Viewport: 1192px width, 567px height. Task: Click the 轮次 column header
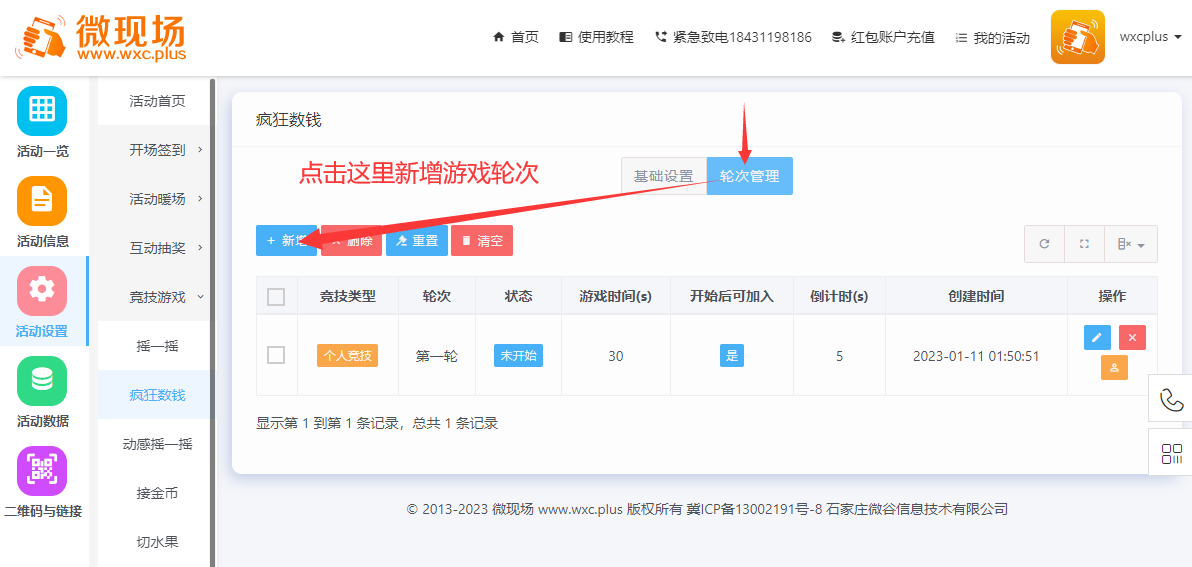click(x=436, y=296)
